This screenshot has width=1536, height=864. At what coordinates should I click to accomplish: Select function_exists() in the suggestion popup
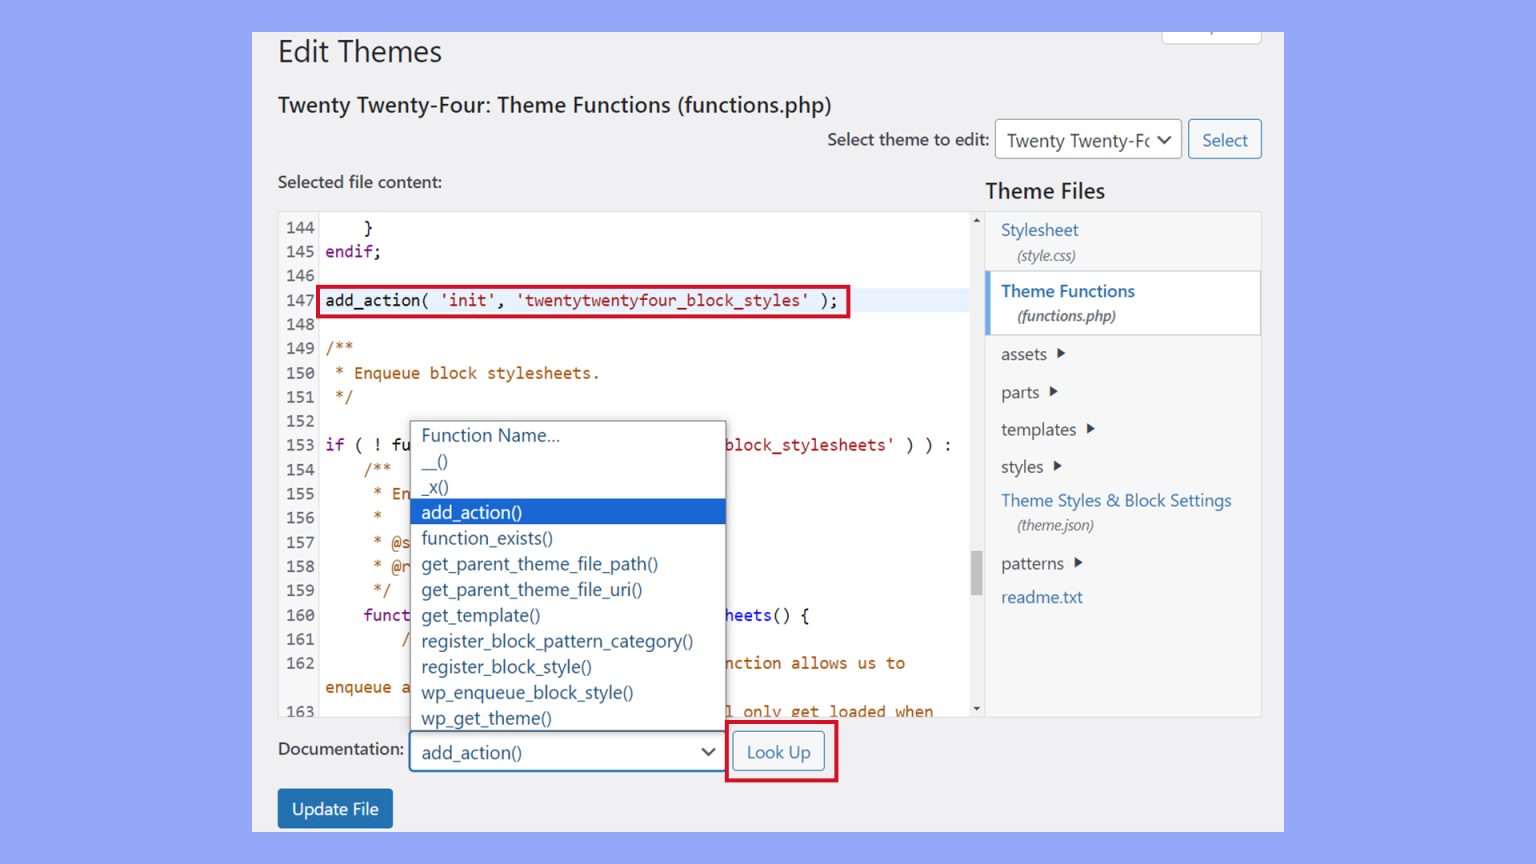487,538
